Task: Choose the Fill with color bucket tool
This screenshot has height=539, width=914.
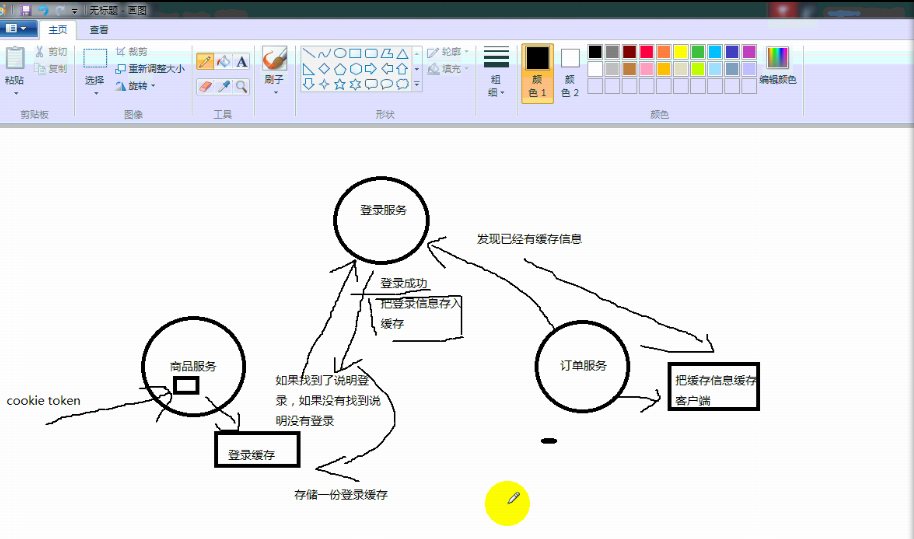Action: (x=224, y=61)
